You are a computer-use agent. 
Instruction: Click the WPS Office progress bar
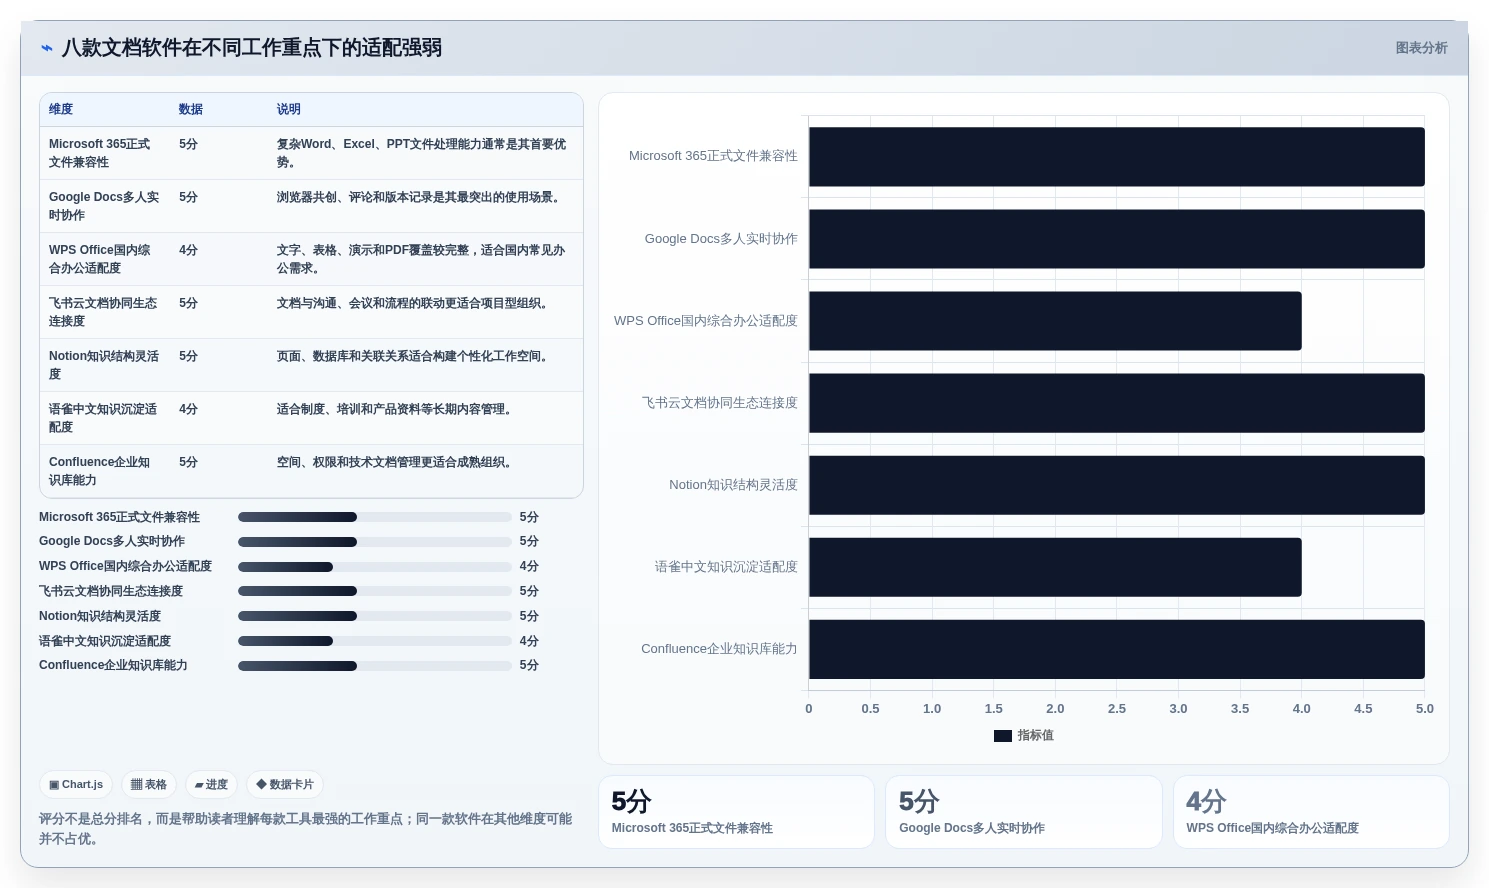375,567
